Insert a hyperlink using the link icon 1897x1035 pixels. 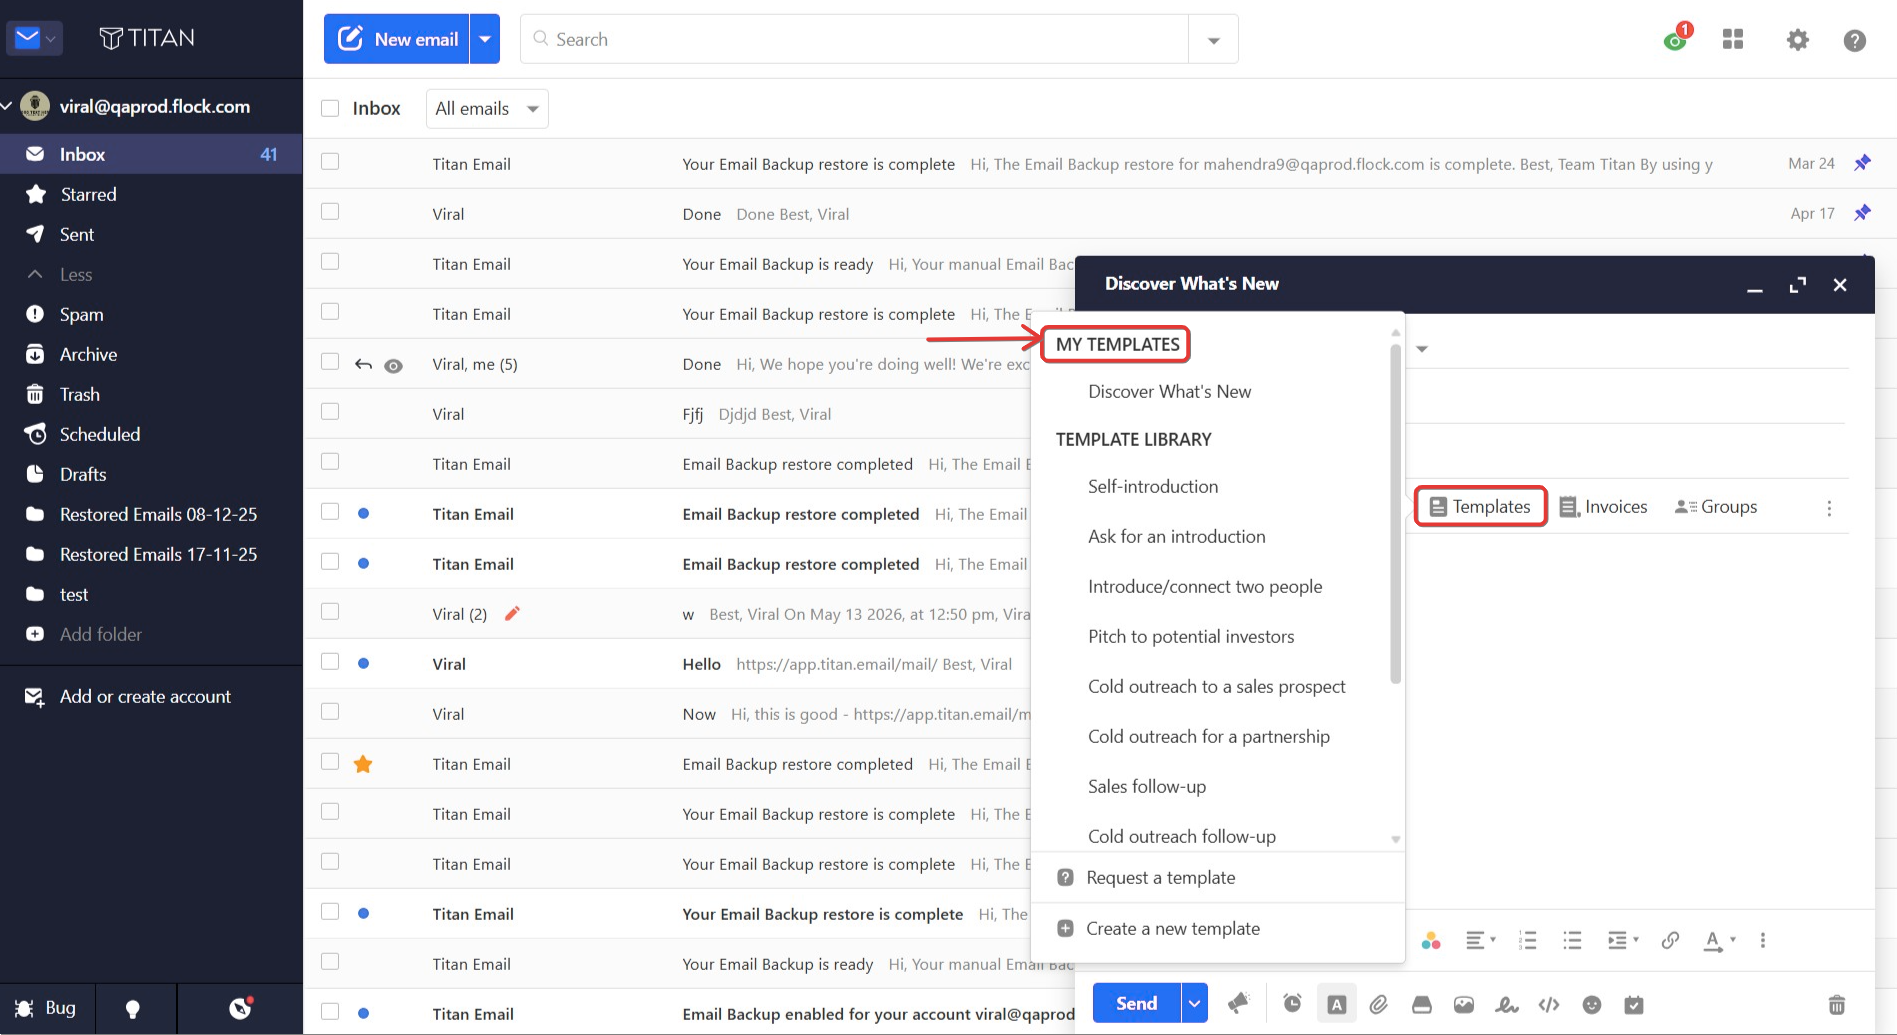pyautogui.click(x=1670, y=940)
